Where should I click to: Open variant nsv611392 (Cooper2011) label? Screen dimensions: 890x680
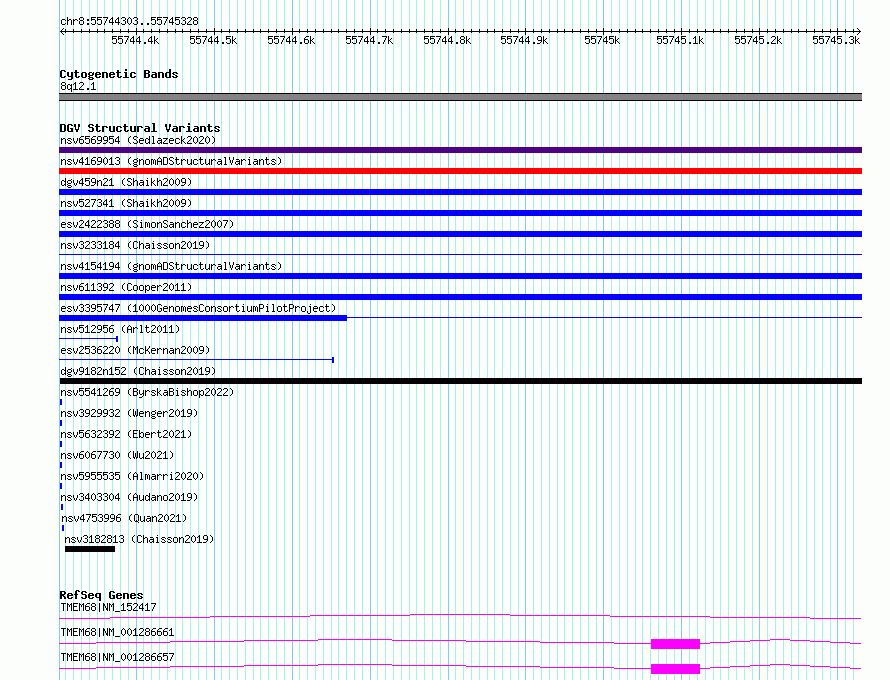click(x=126, y=287)
